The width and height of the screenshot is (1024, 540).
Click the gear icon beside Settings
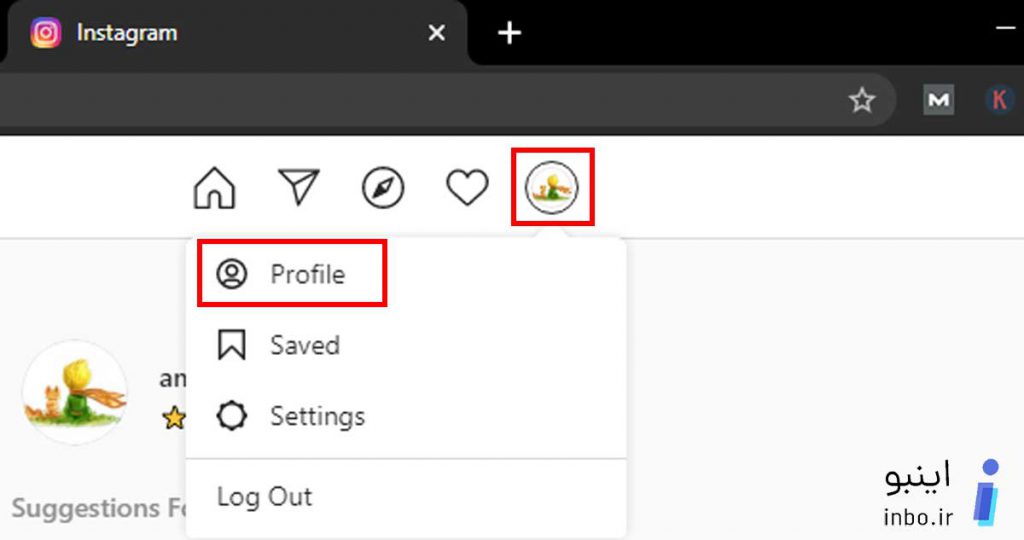coord(232,416)
